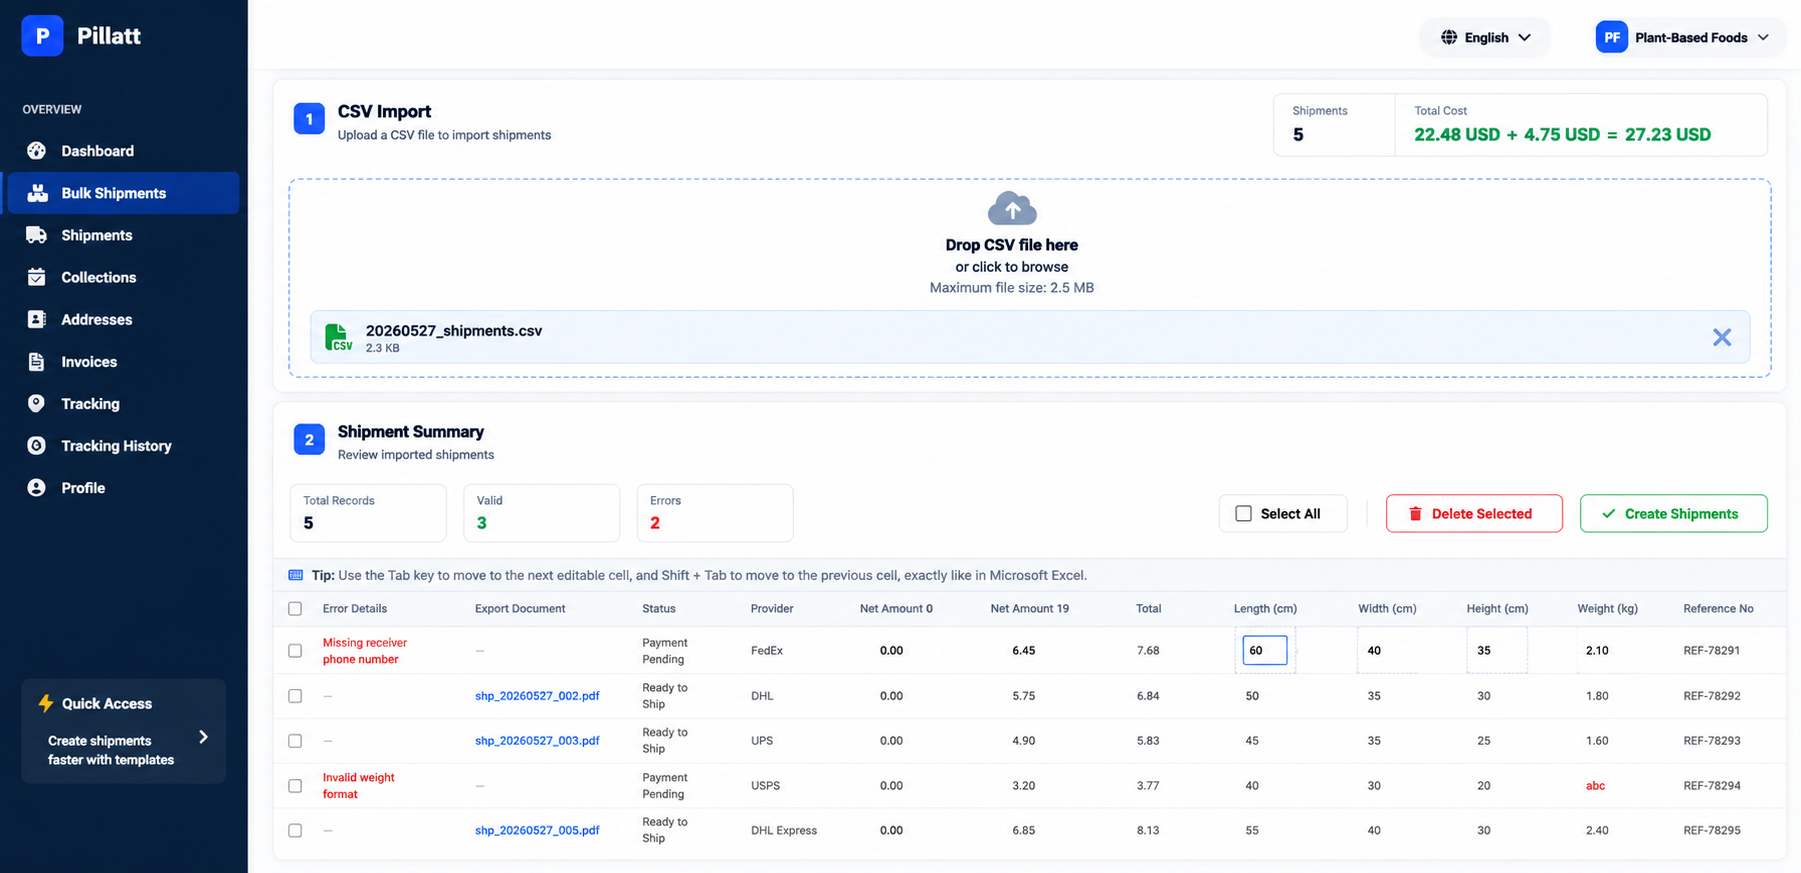Screen dimensions: 1801x873
Task: Open the Plant-Based Foods account dropdown
Action: [1684, 37]
